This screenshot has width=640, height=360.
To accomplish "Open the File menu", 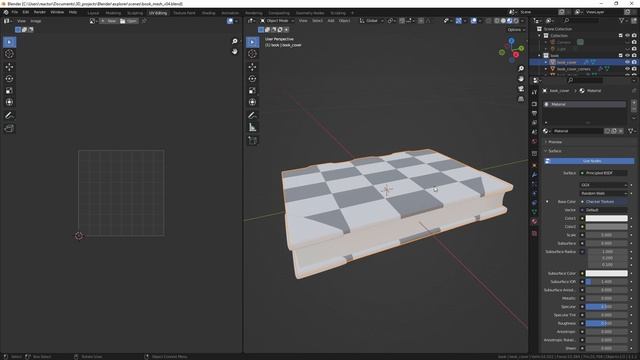I will [15, 12].
